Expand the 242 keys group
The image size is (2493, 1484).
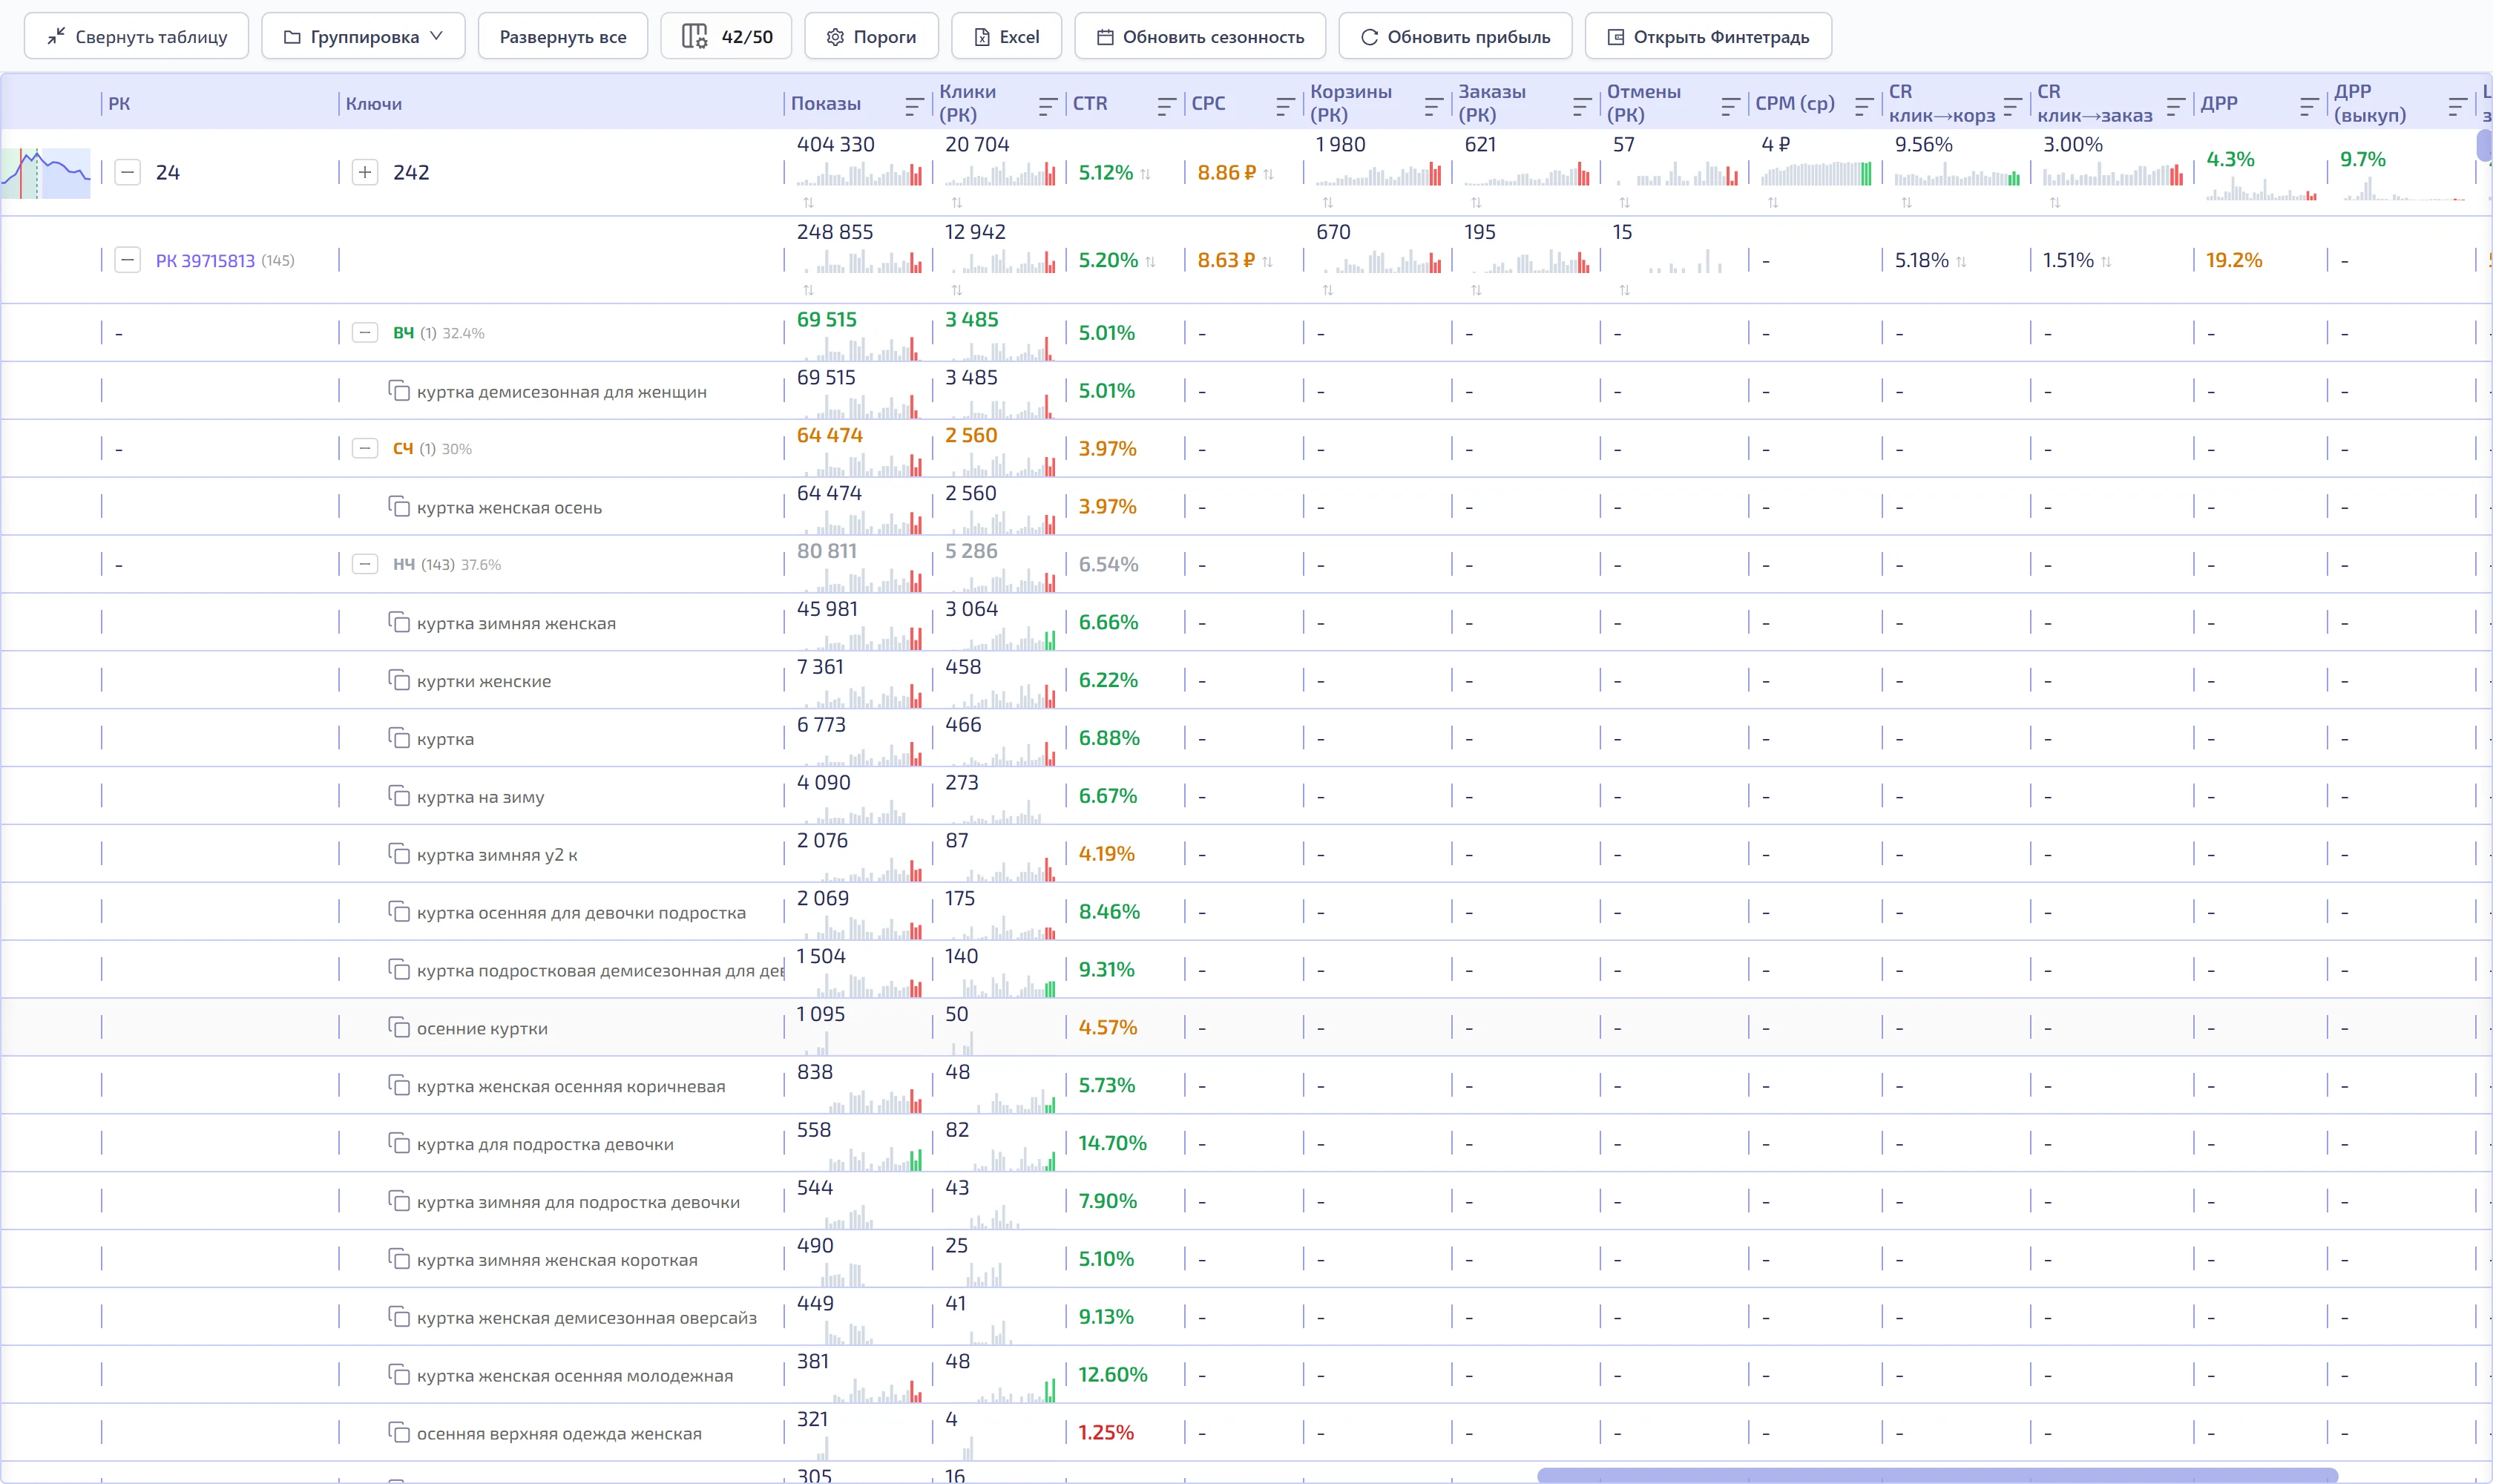click(365, 172)
